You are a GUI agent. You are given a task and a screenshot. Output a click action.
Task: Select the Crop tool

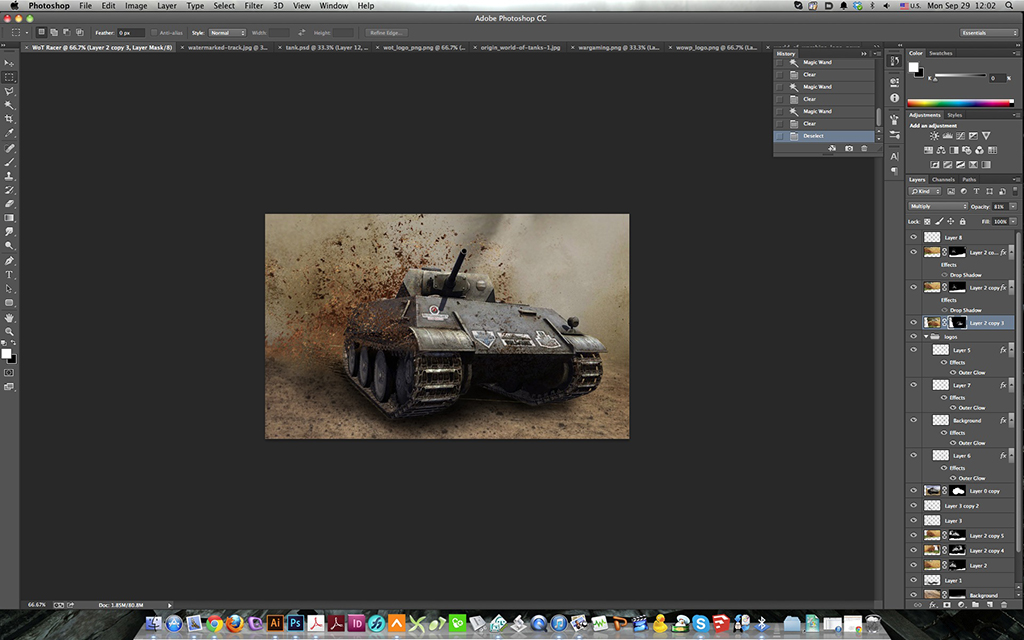[x=9, y=119]
